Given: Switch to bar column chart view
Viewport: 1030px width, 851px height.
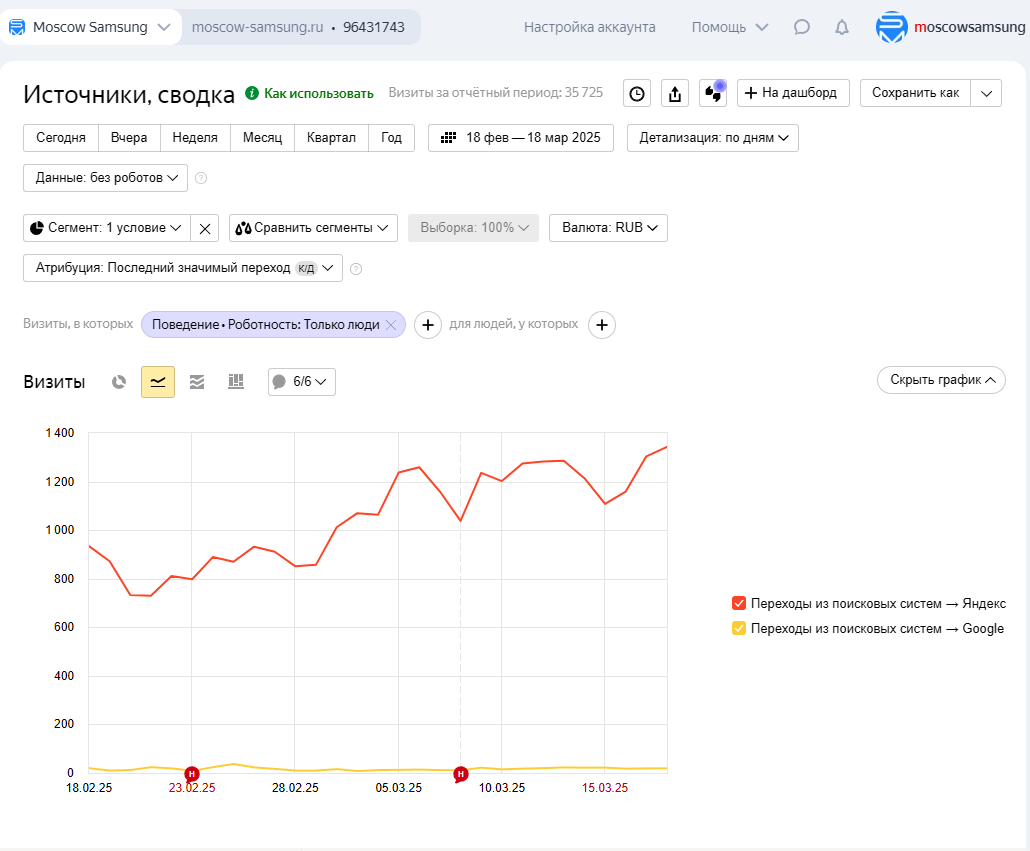Looking at the screenshot, I should point(236,382).
